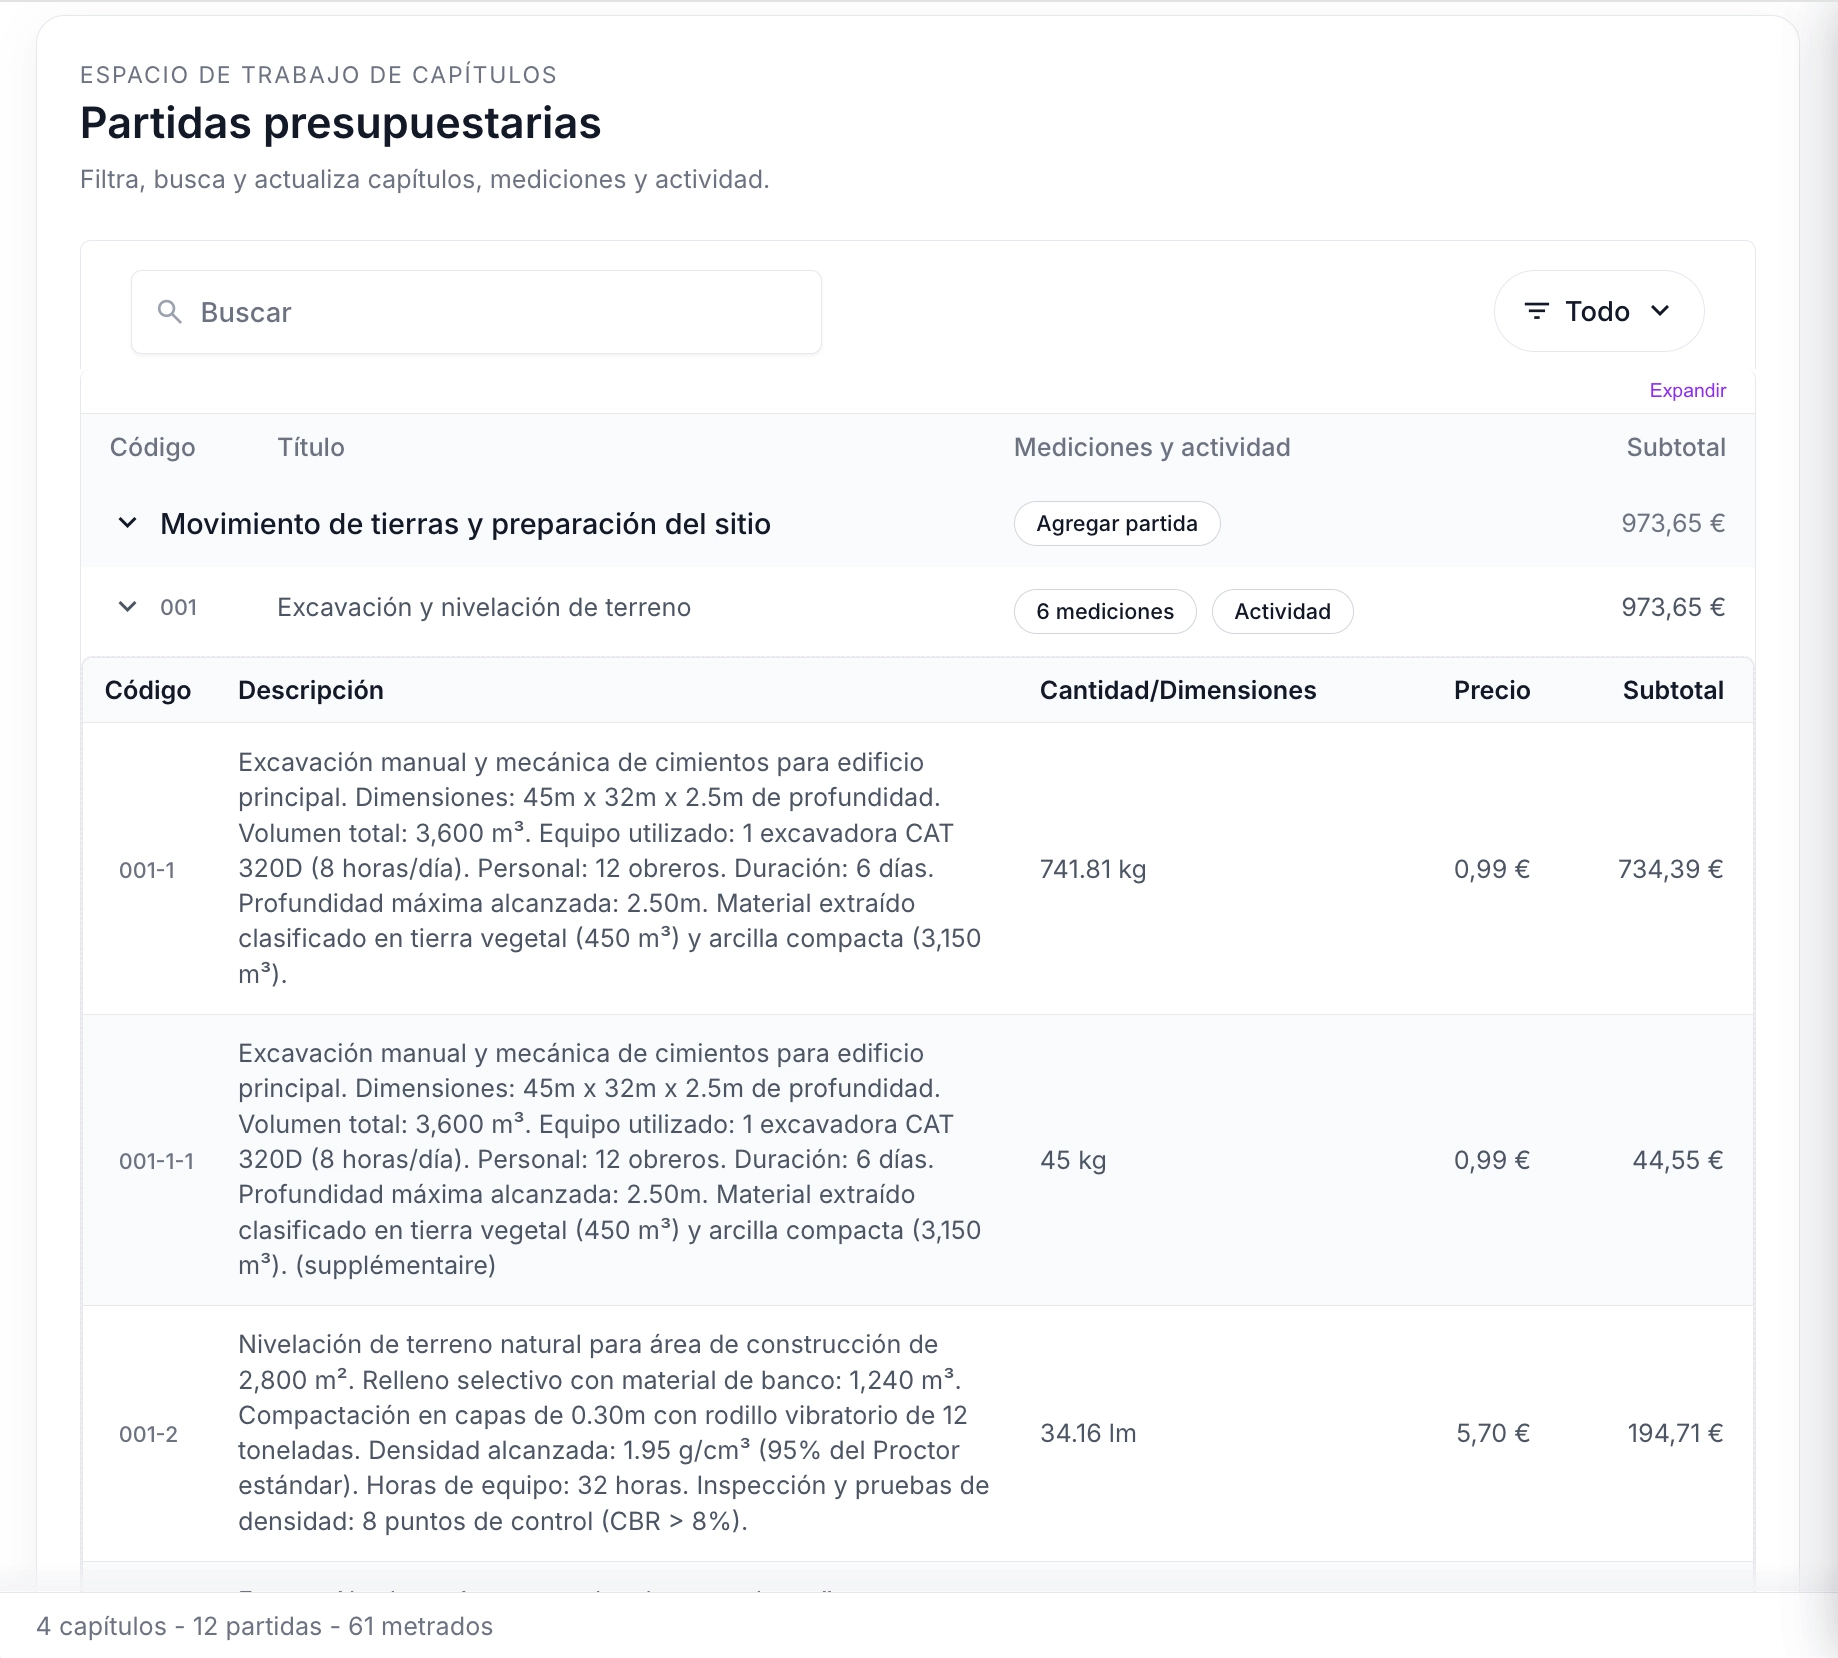Click the Agregar partida button

tap(1116, 523)
